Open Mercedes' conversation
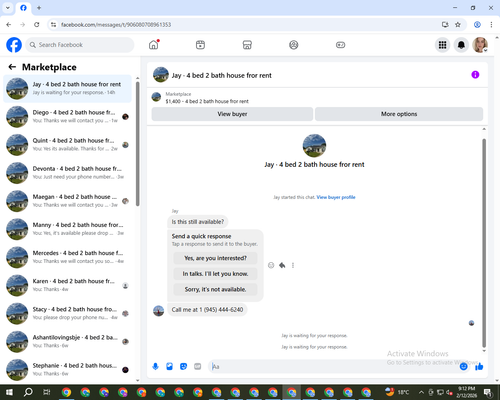The height and width of the screenshot is (400, 500). tap(67, 257)
